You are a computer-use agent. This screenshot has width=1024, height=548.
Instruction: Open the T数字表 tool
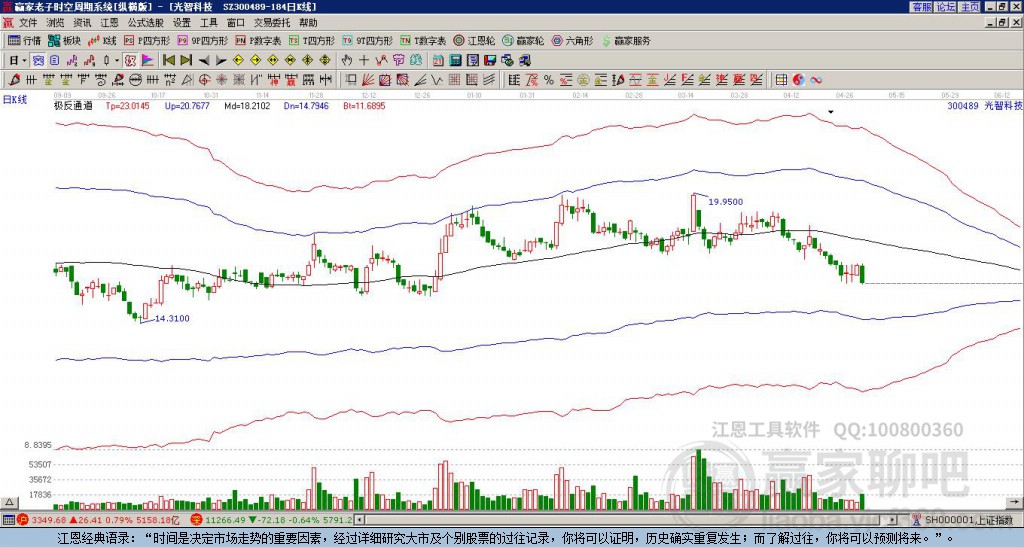[x=424, y=40]
